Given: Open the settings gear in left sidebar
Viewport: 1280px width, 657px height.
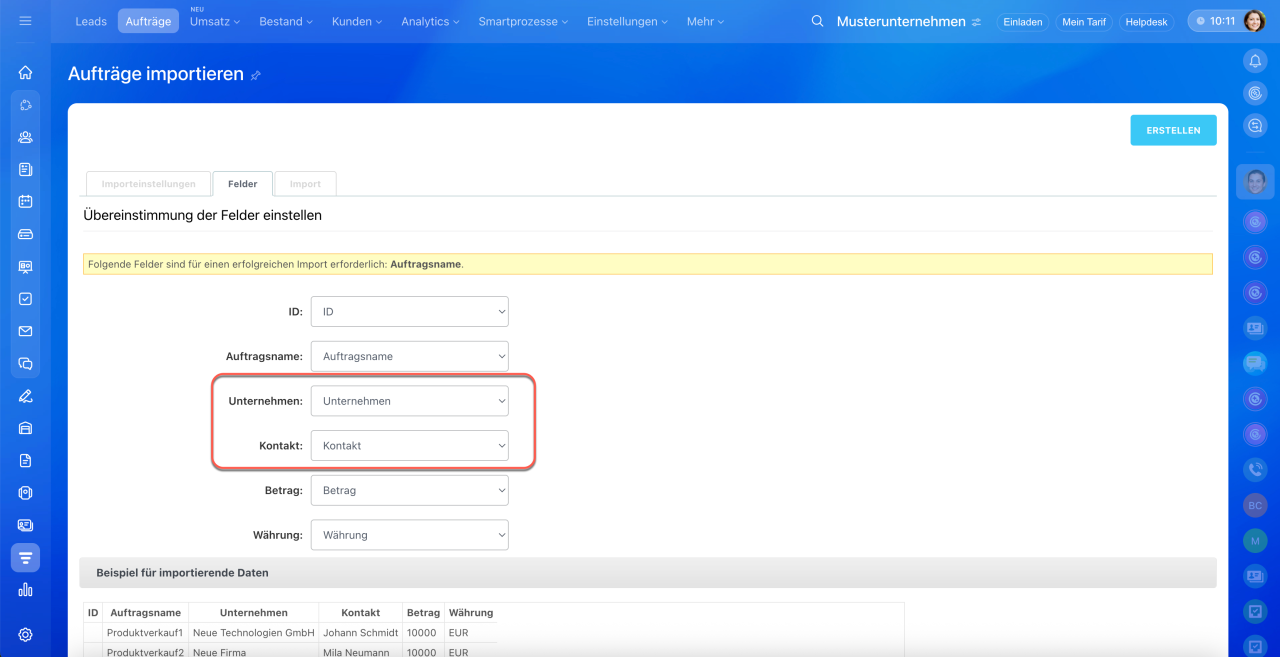Looking at the screenshot, I should 25,634.
